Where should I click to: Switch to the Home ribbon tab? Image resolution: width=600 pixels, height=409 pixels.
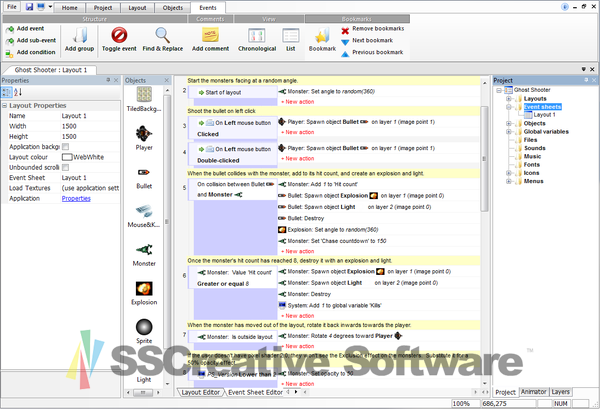(x=70, y=8)
